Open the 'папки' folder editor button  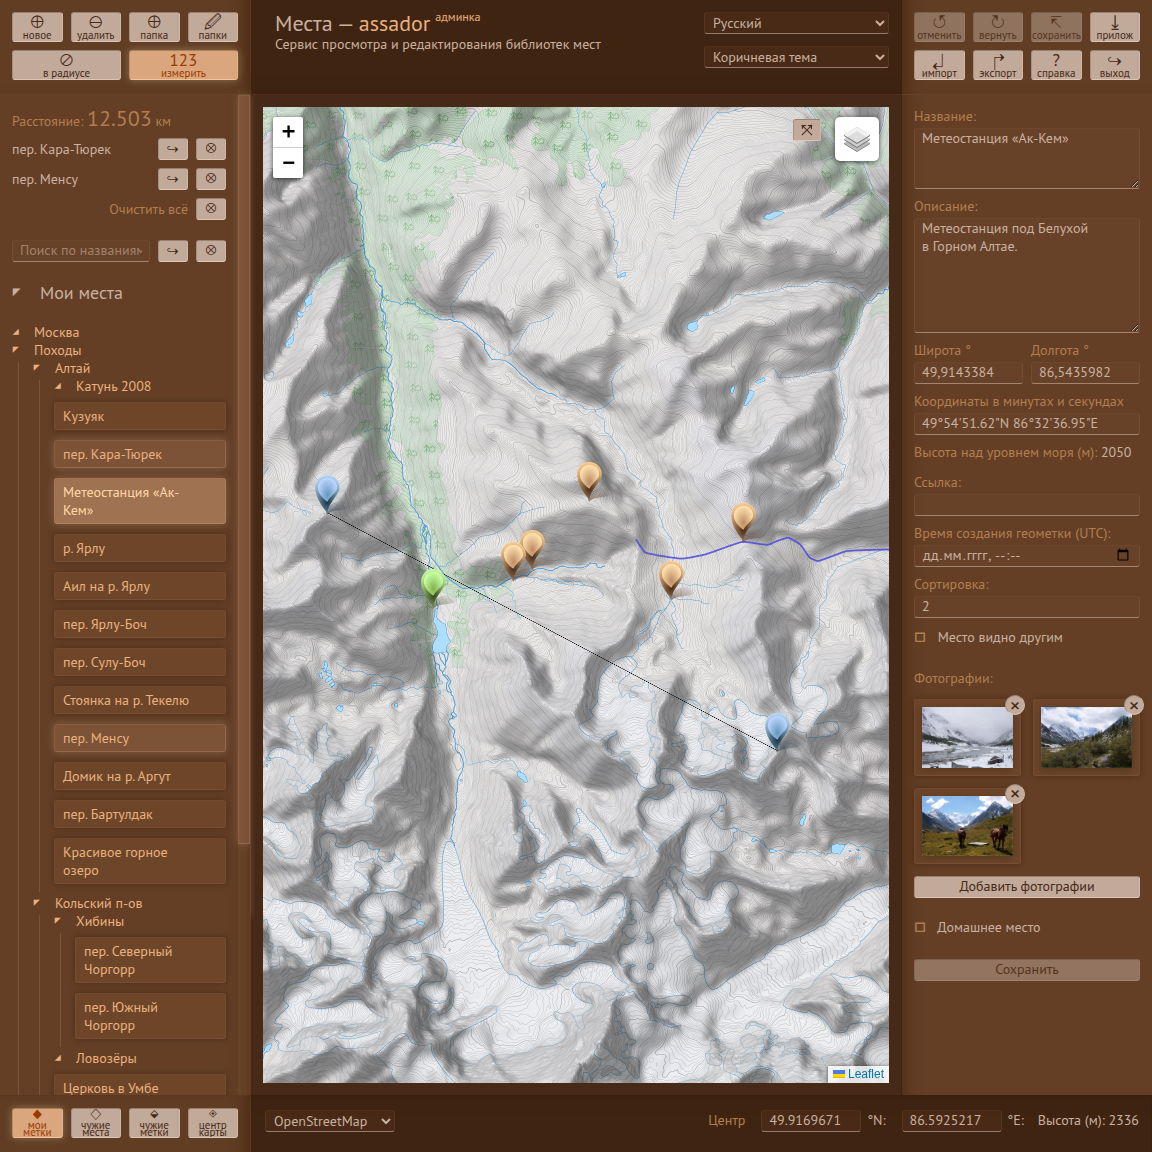pyautogui.click(x=212, y=27)
